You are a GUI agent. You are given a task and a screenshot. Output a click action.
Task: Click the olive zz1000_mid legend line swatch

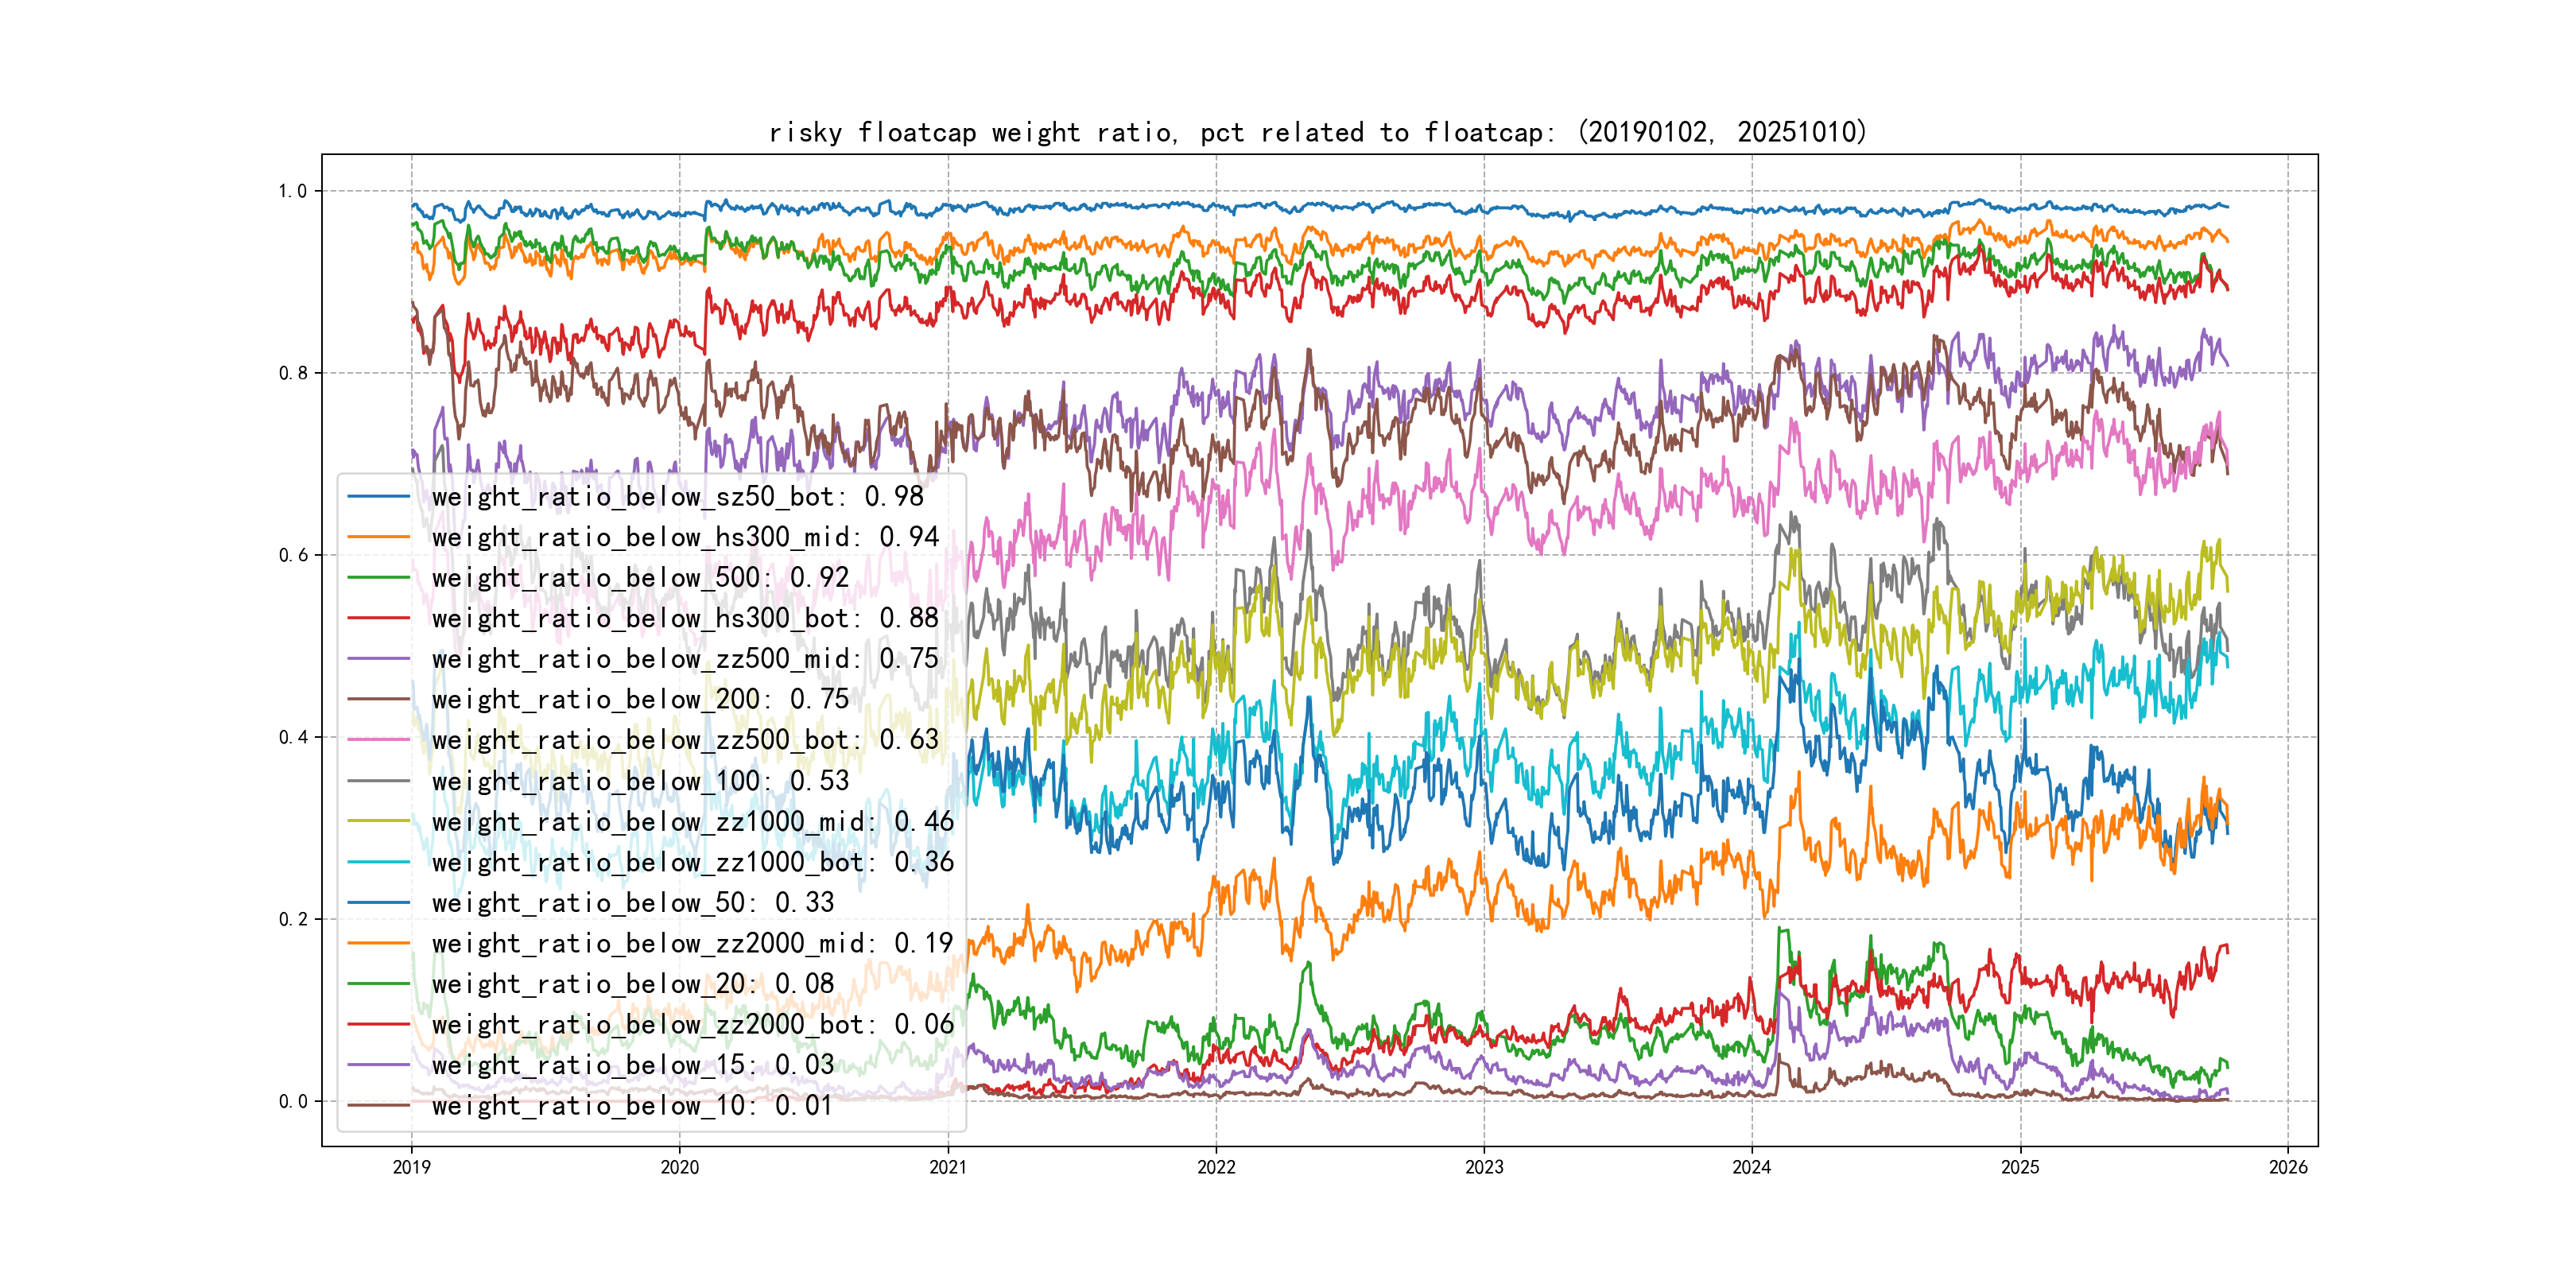379,821
